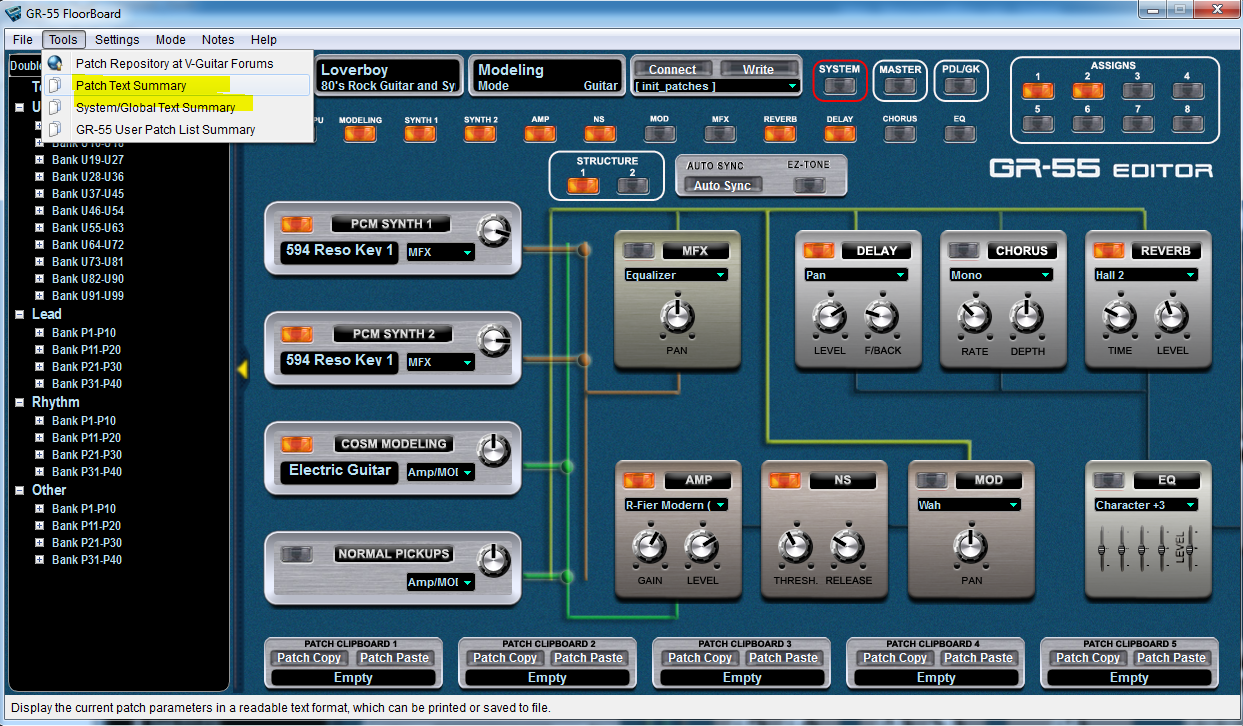Viewport: 1243px width, 726px height.
Task: Toggle the DELAY block power LED
Action: [x=819, y=250]
